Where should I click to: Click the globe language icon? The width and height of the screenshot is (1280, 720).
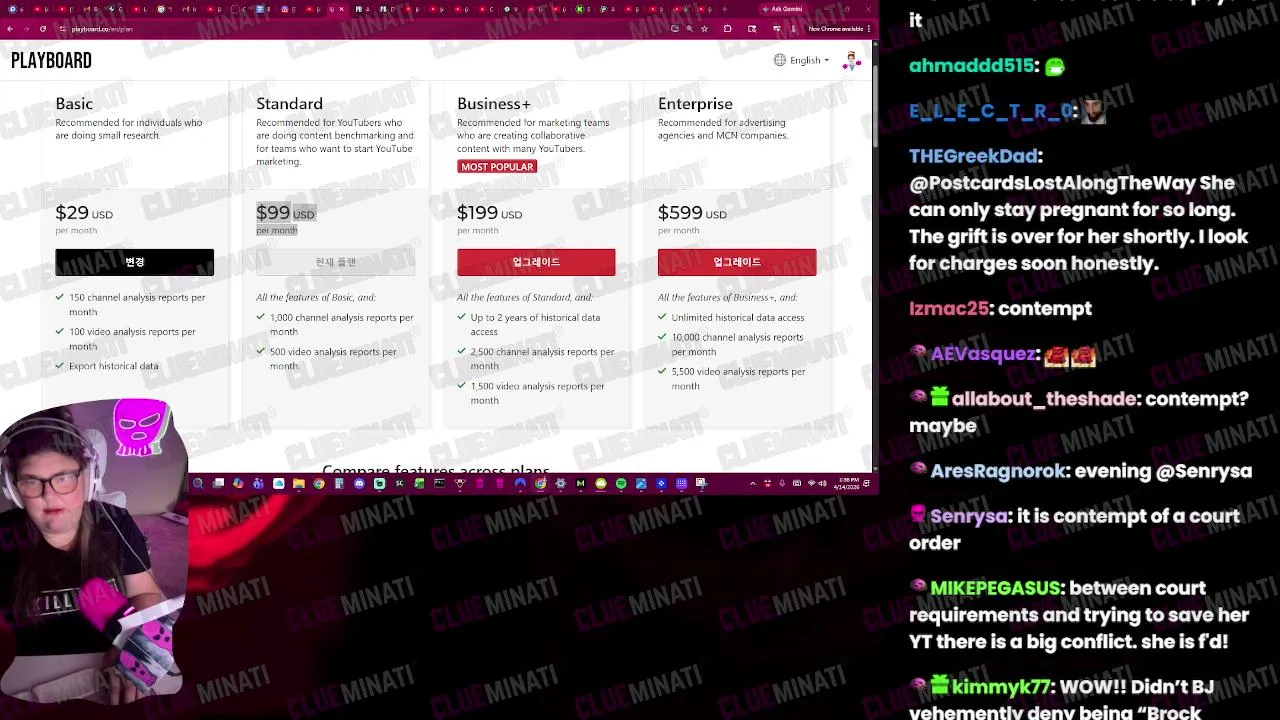click(780, 60)
